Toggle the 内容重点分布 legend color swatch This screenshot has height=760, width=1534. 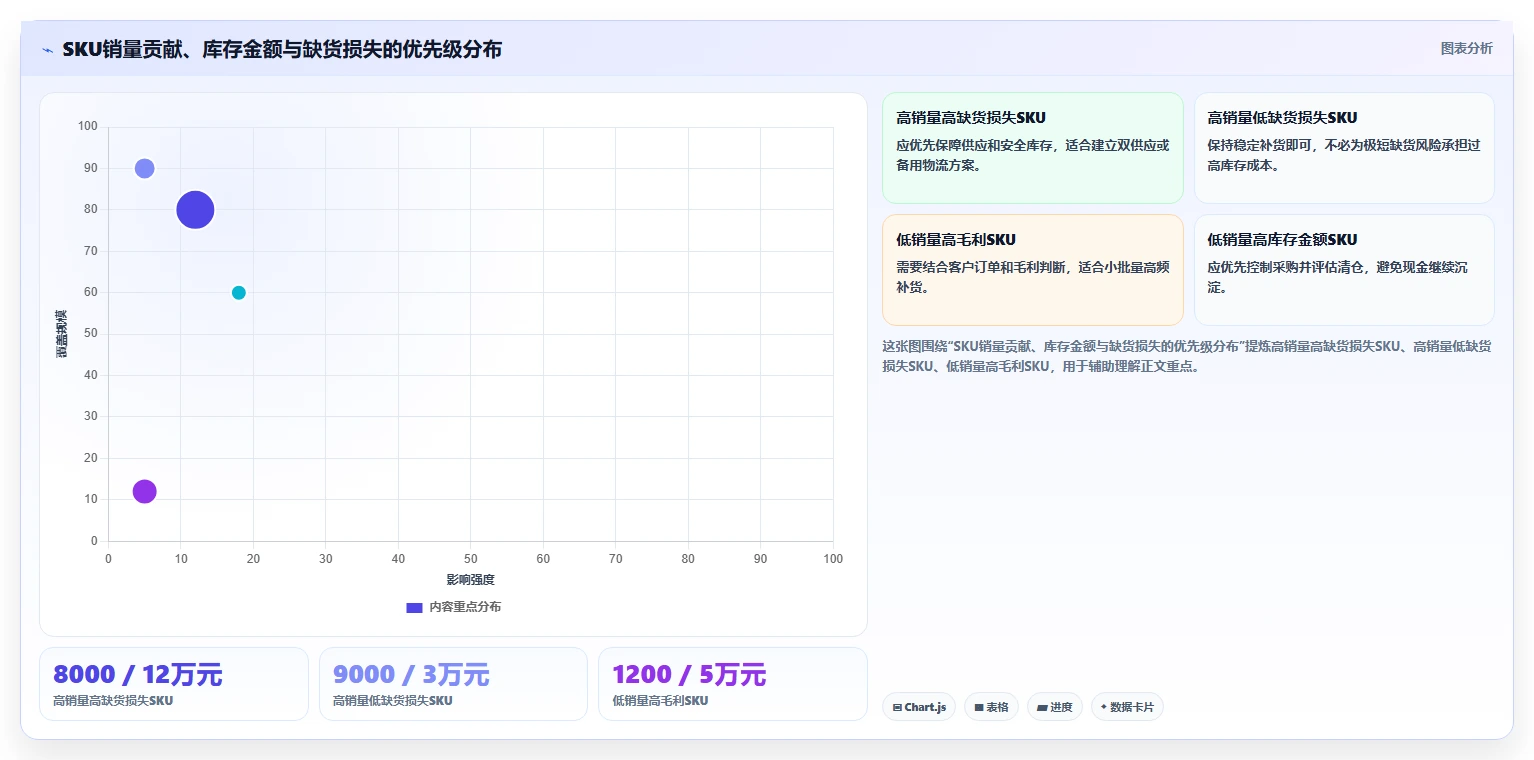click(x=414, y=608)
